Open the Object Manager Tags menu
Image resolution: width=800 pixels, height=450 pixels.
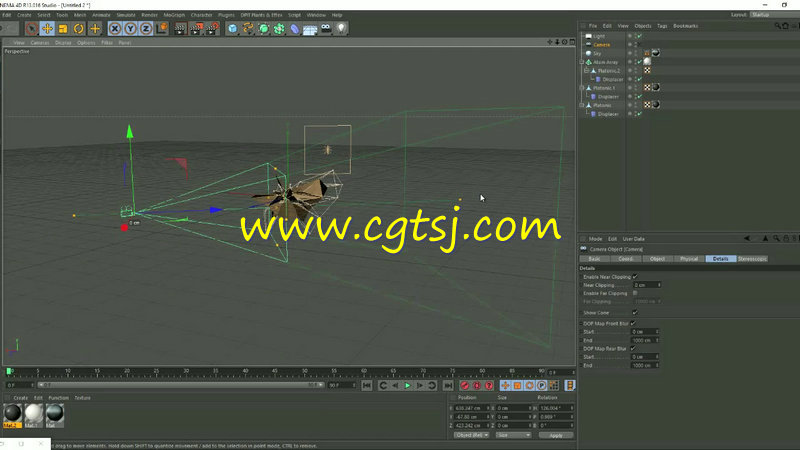click(662, 26)
